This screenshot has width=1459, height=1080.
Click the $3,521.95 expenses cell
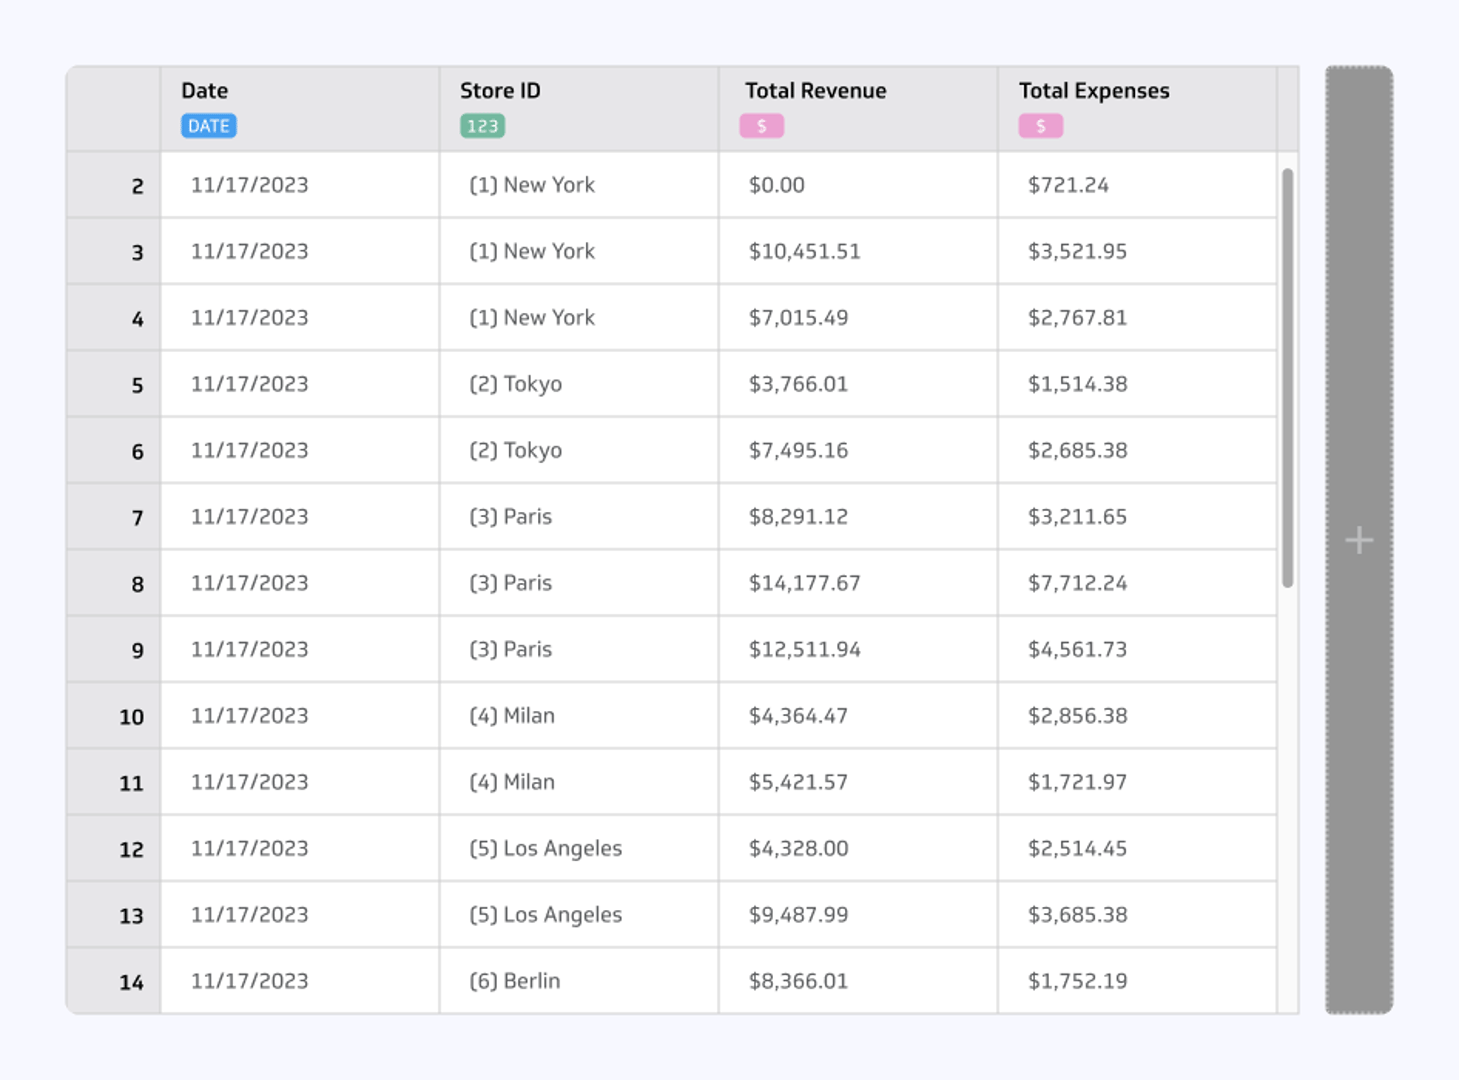(1137, 251)
